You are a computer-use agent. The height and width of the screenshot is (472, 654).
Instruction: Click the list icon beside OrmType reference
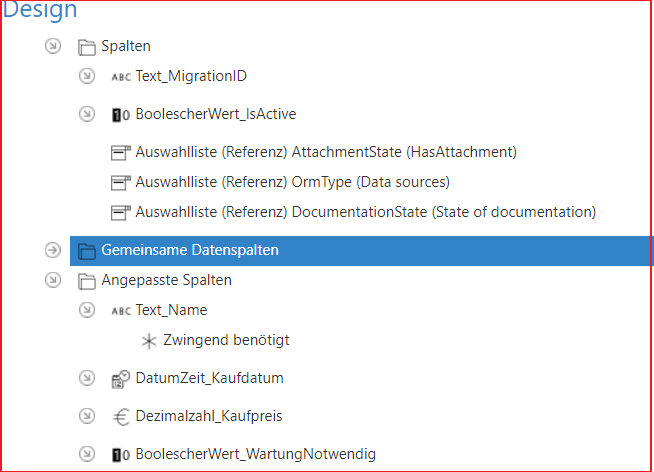coord(121,183)
